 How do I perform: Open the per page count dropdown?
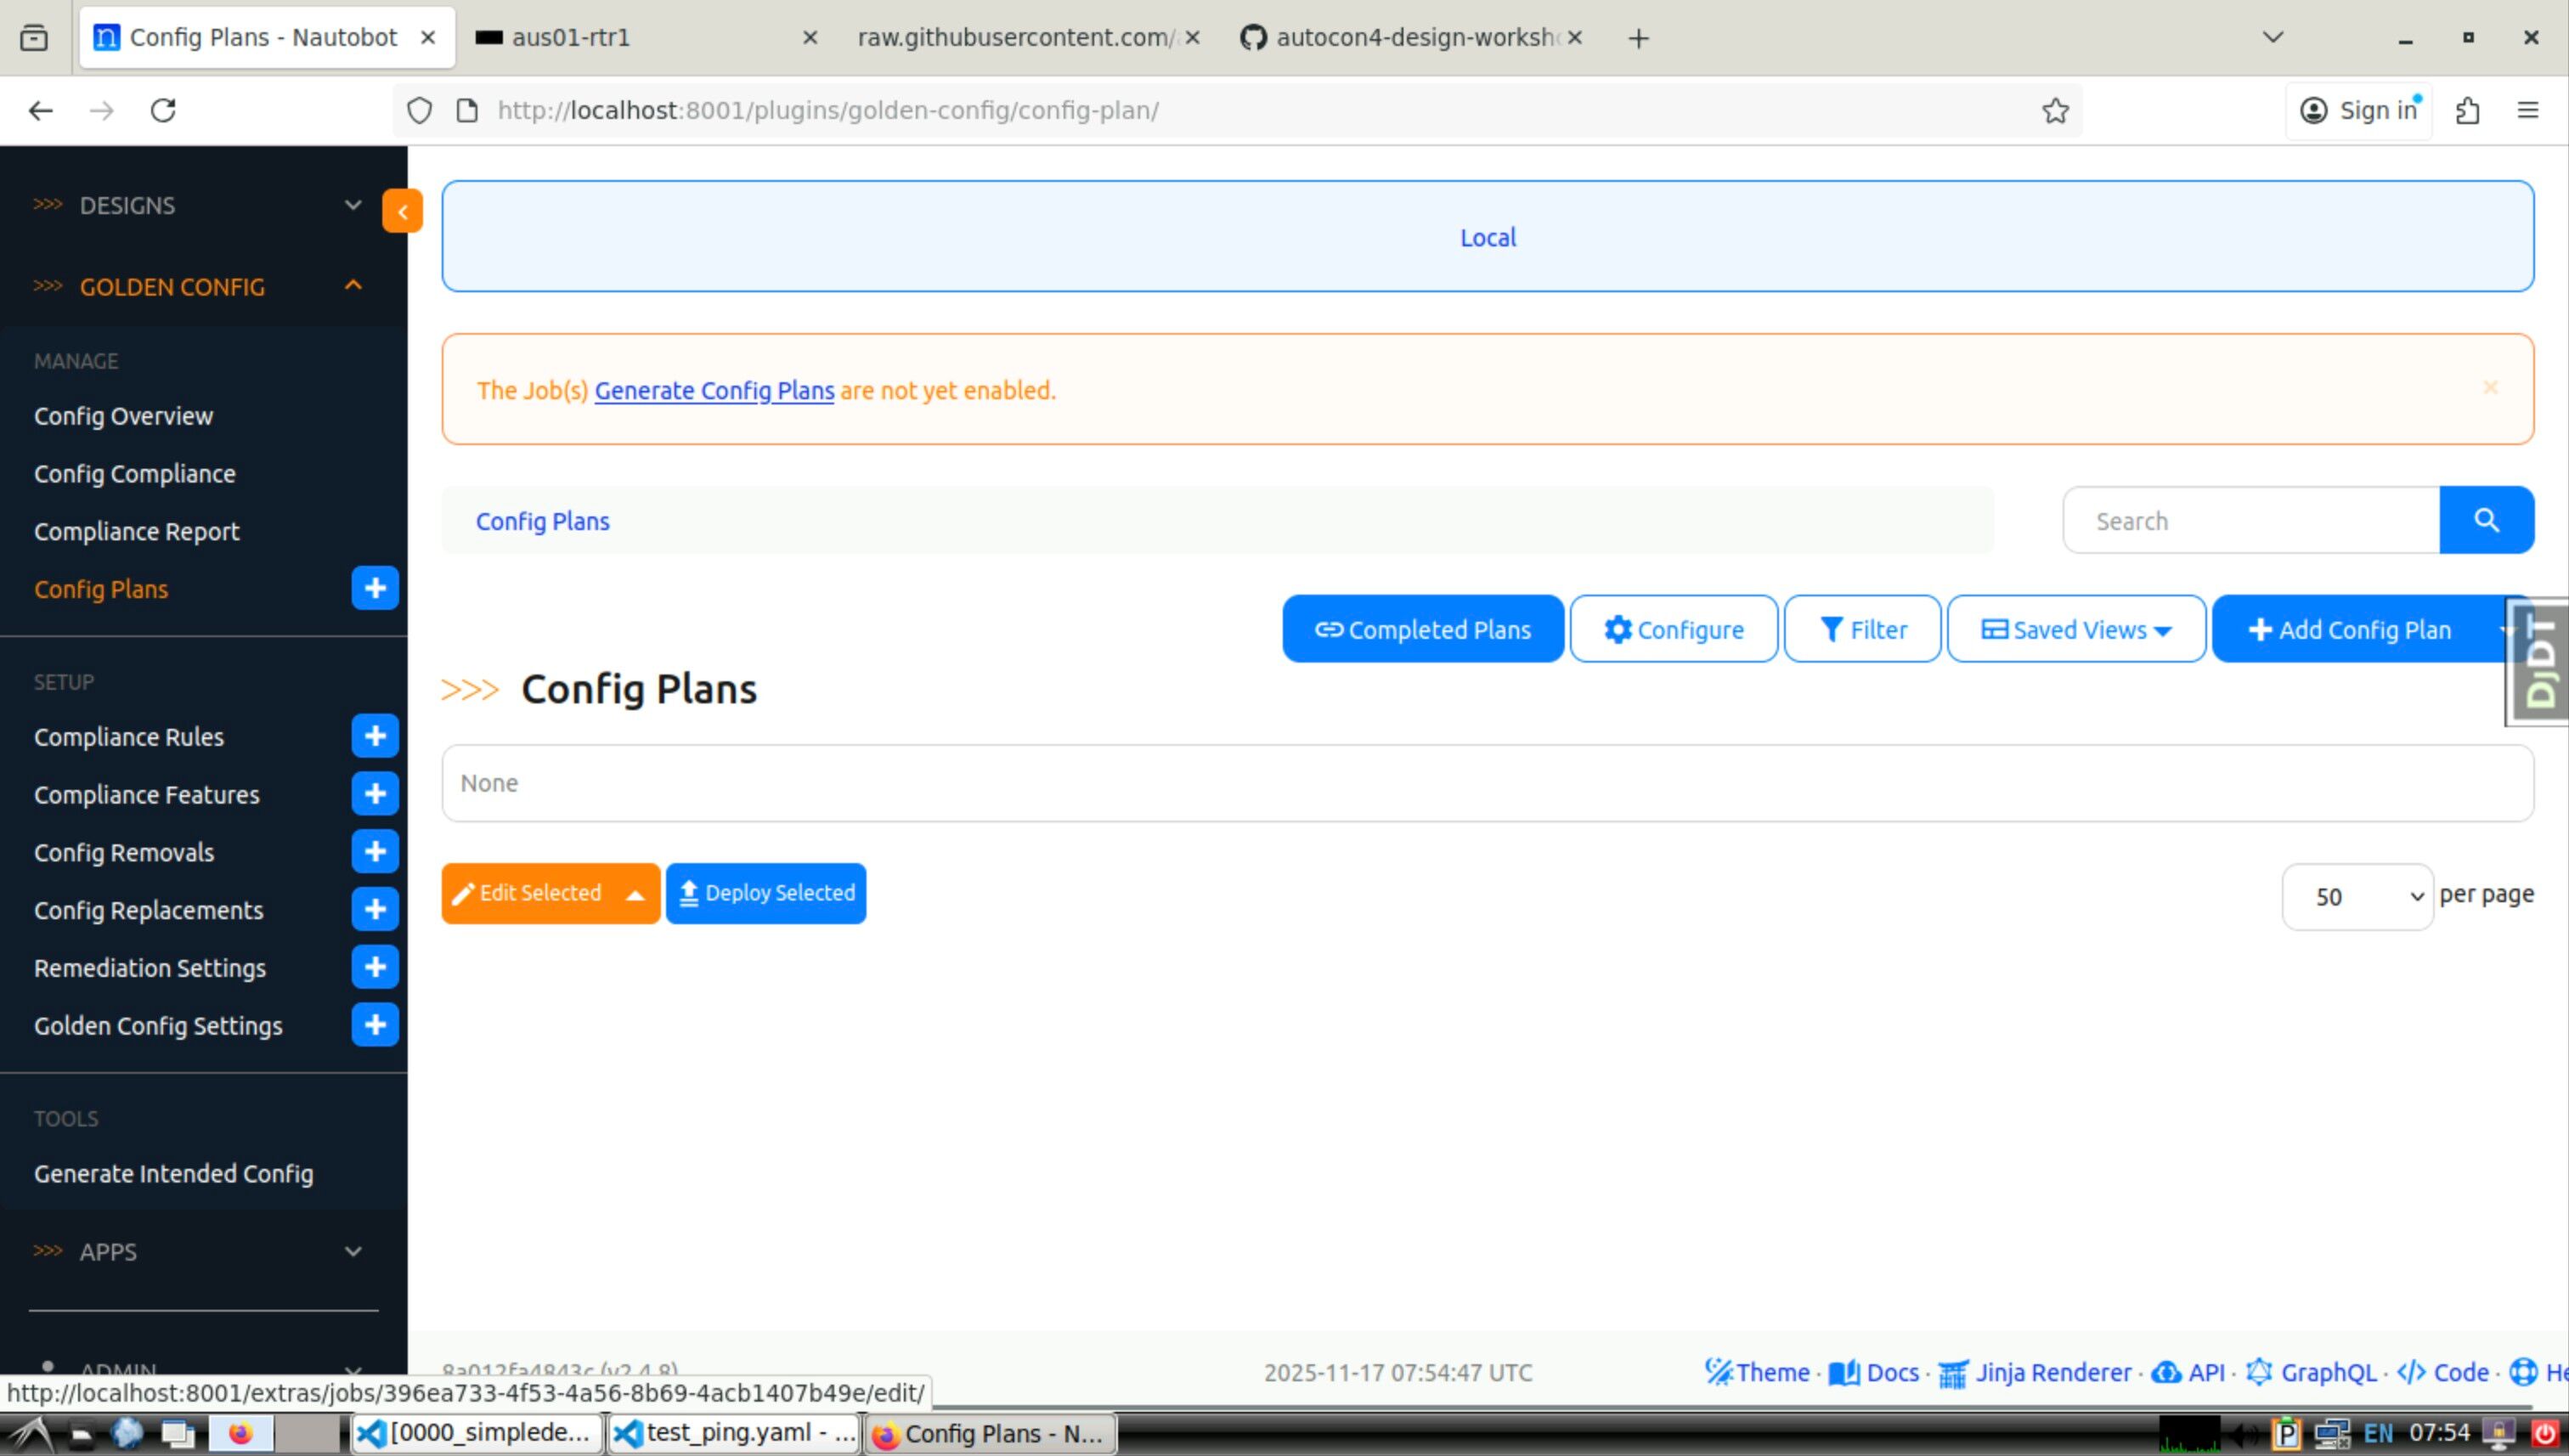click(2357, 897)
